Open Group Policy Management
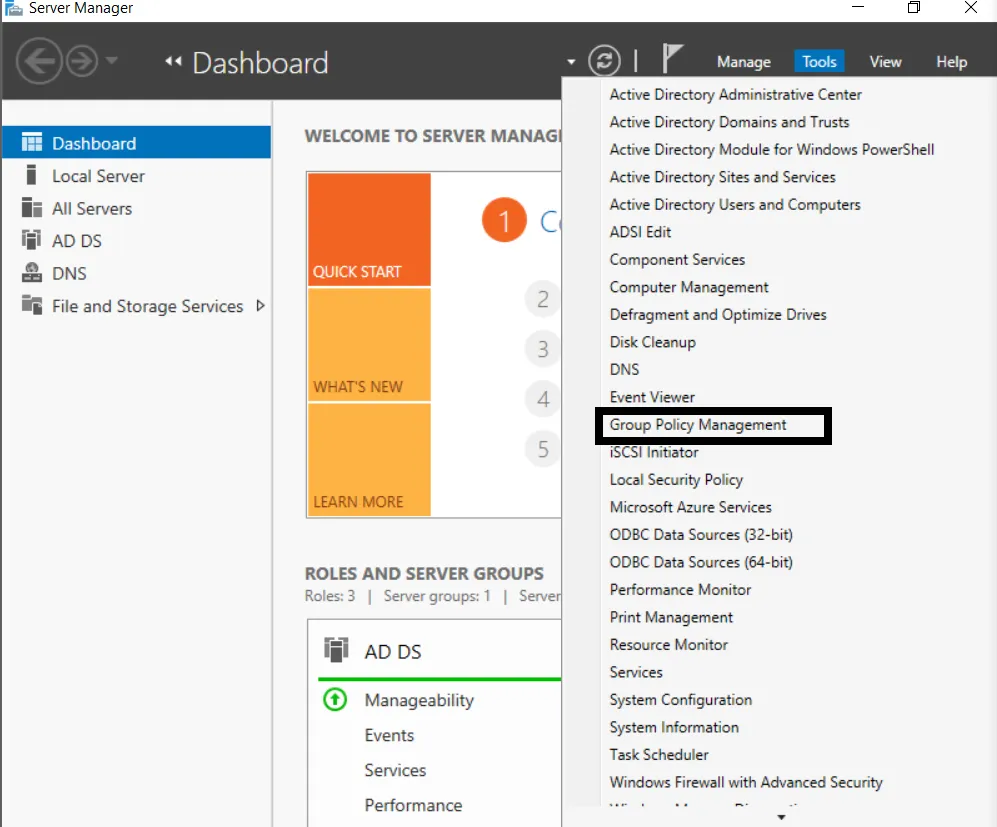Viewport: 997px width, 827px height. pos(698,425)
